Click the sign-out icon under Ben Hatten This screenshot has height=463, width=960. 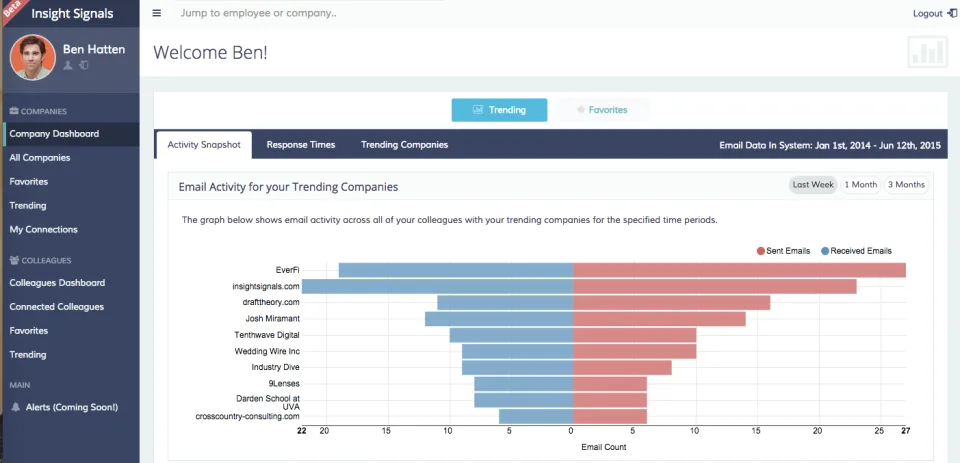click(x=84, y=65)
